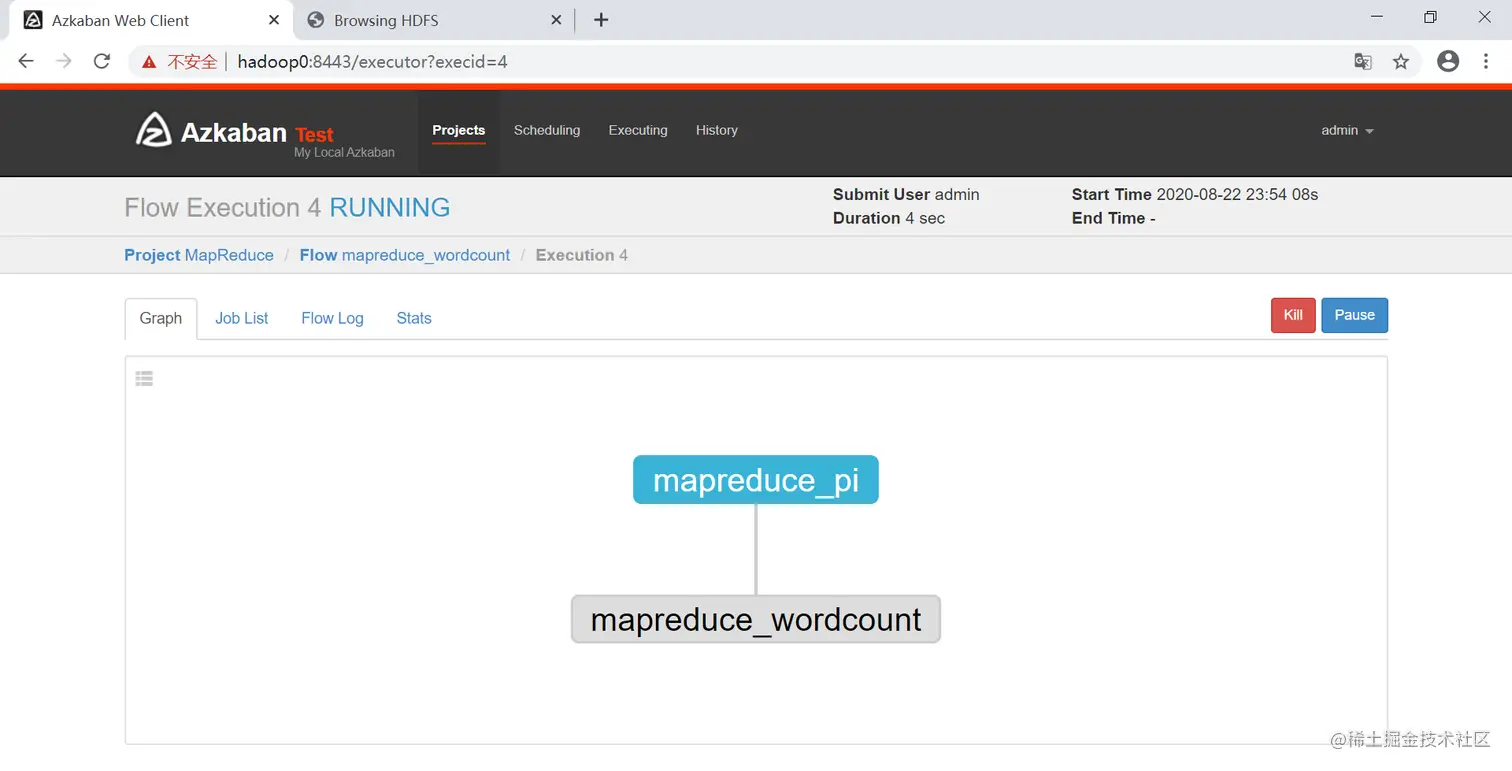Image resolution: width=1512 pixels, height=771 pixels.
Task: Reload the page with the refresh icon
Action: coord(101,61)
